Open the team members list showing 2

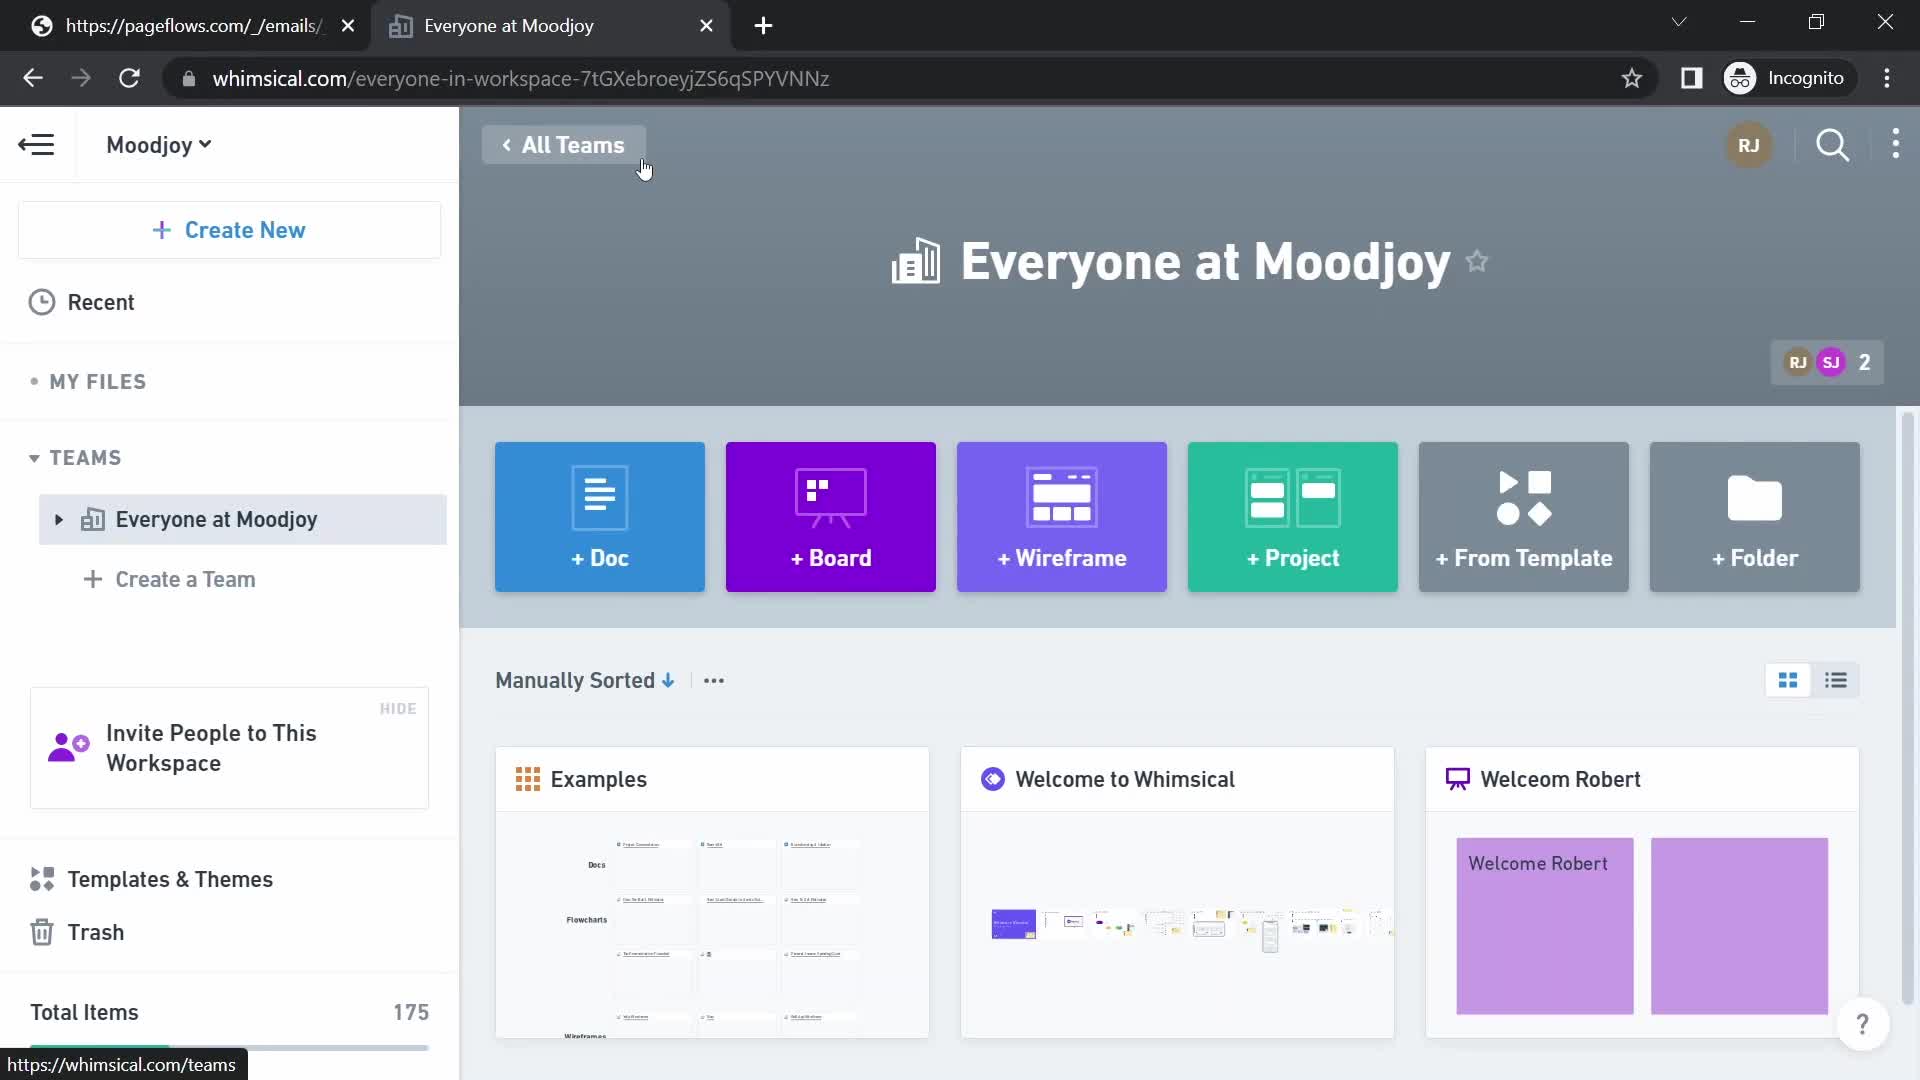click(1828, 363)
